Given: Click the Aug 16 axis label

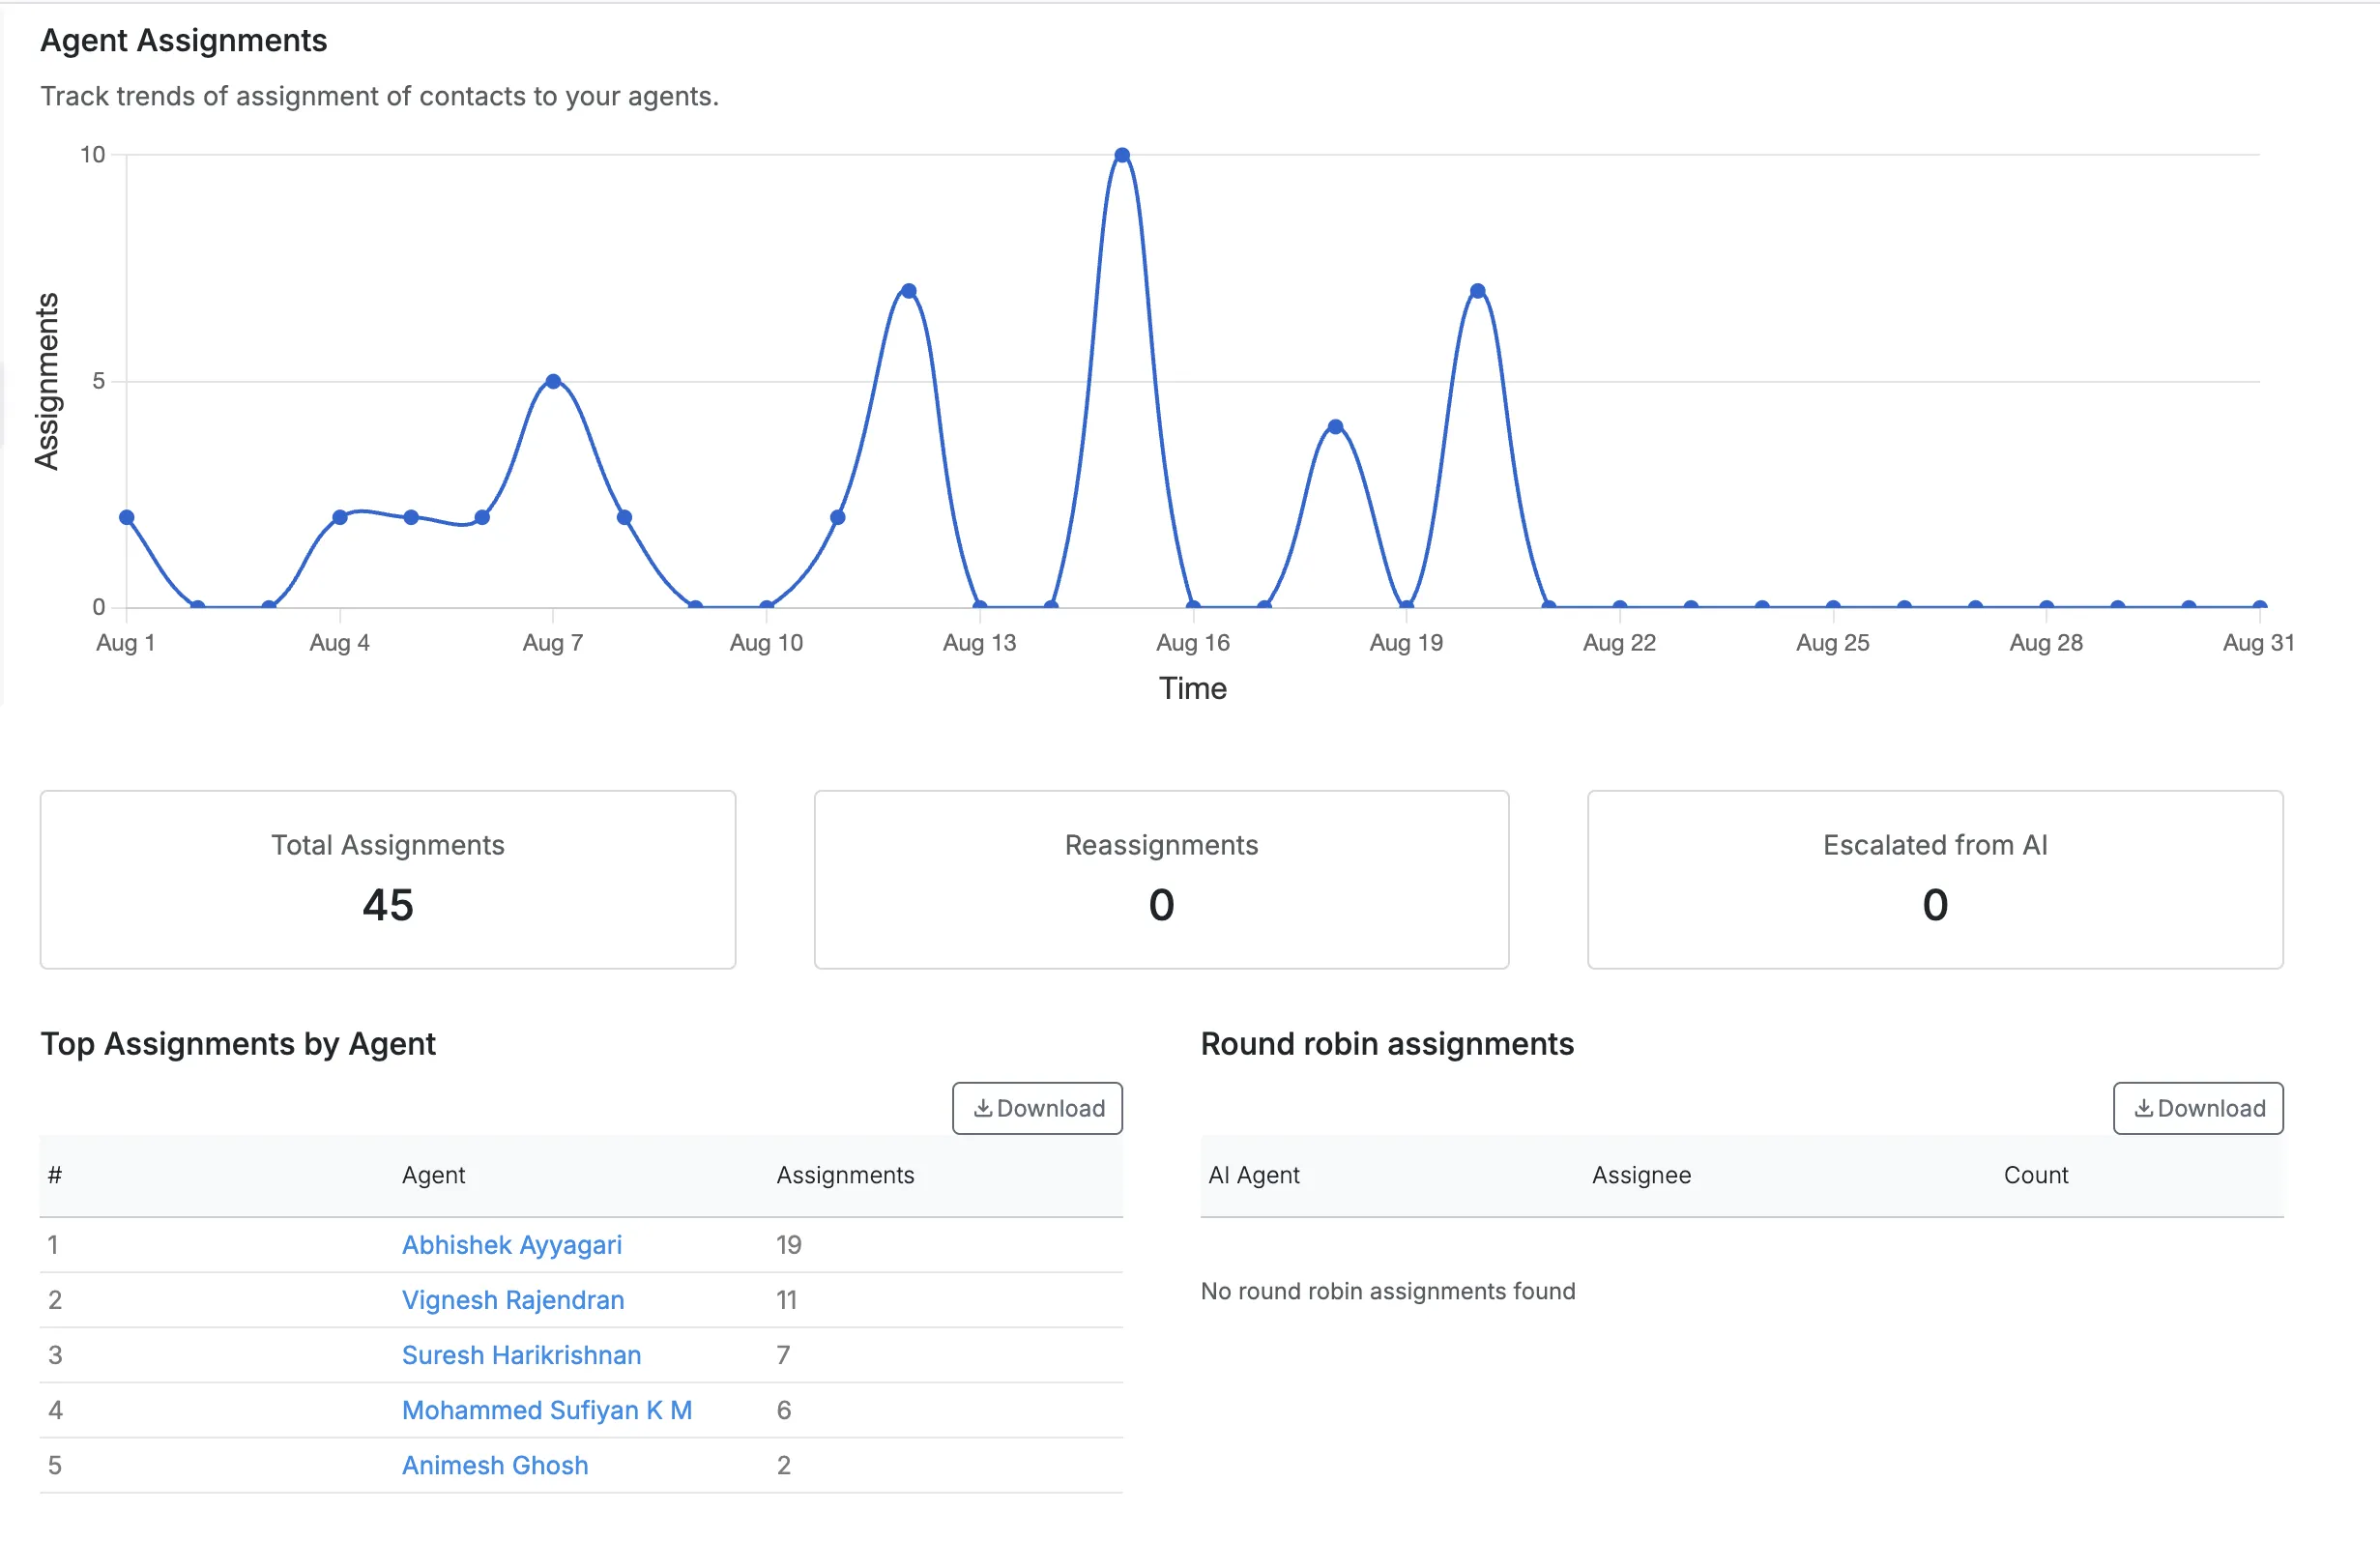Looking at the screenshot, I should click(1192, 642).
